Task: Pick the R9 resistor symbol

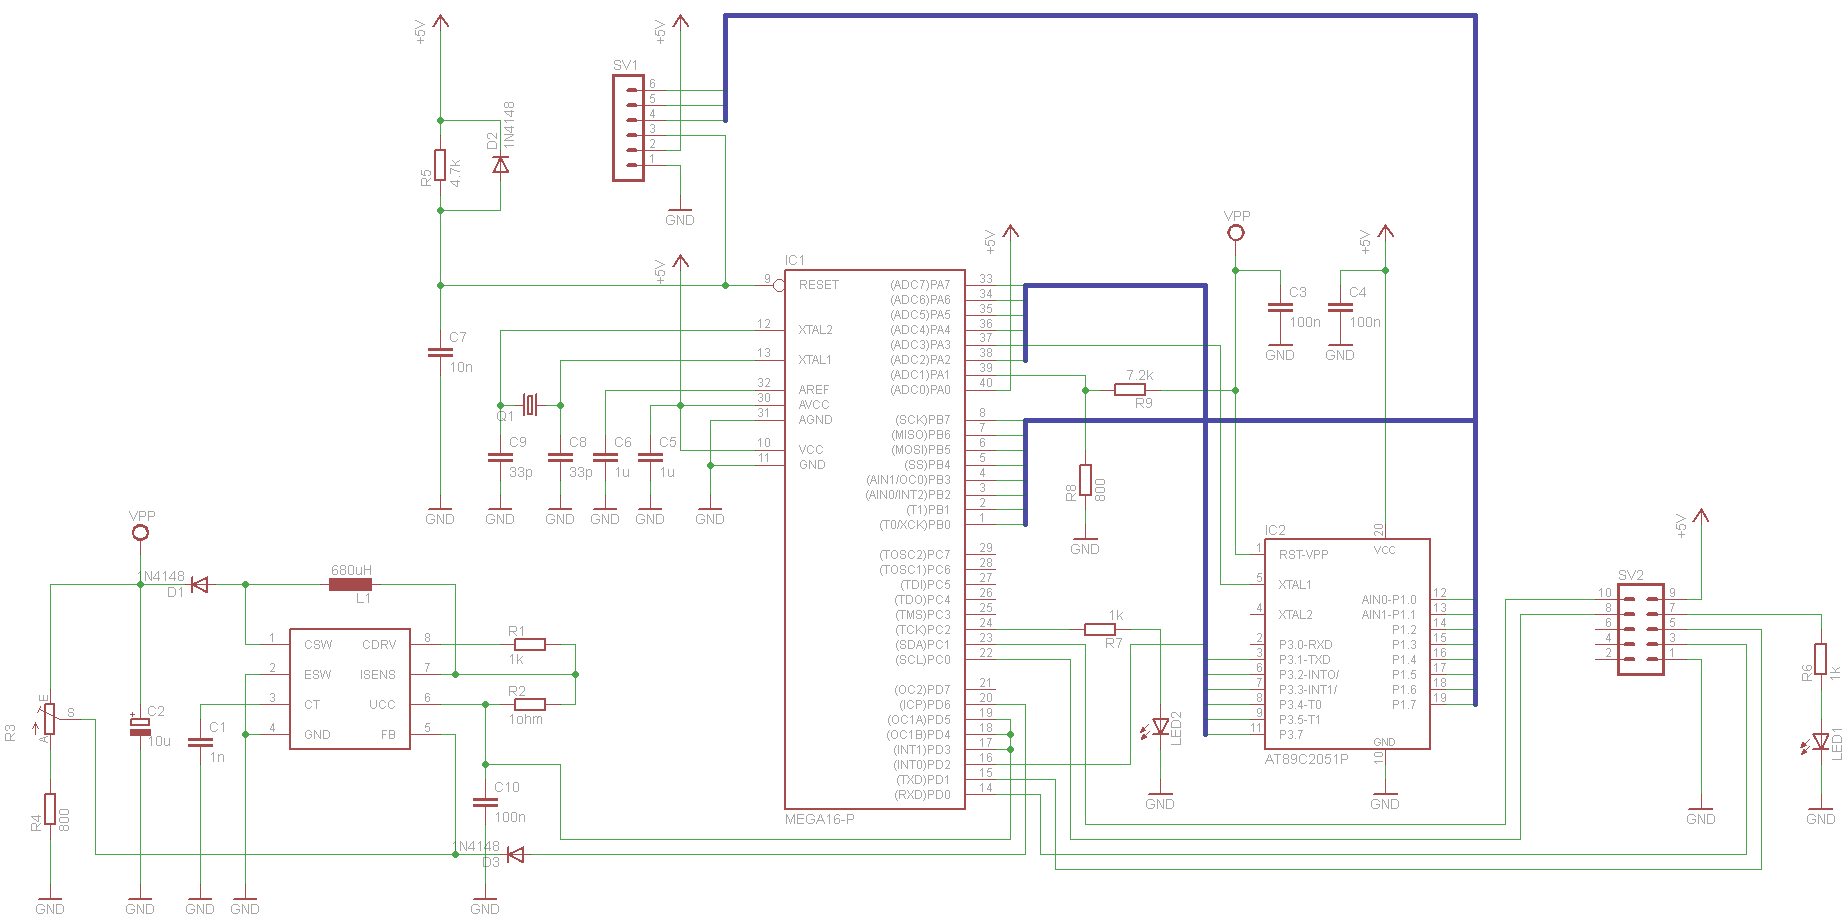Action: click(x=1130, y=390)
